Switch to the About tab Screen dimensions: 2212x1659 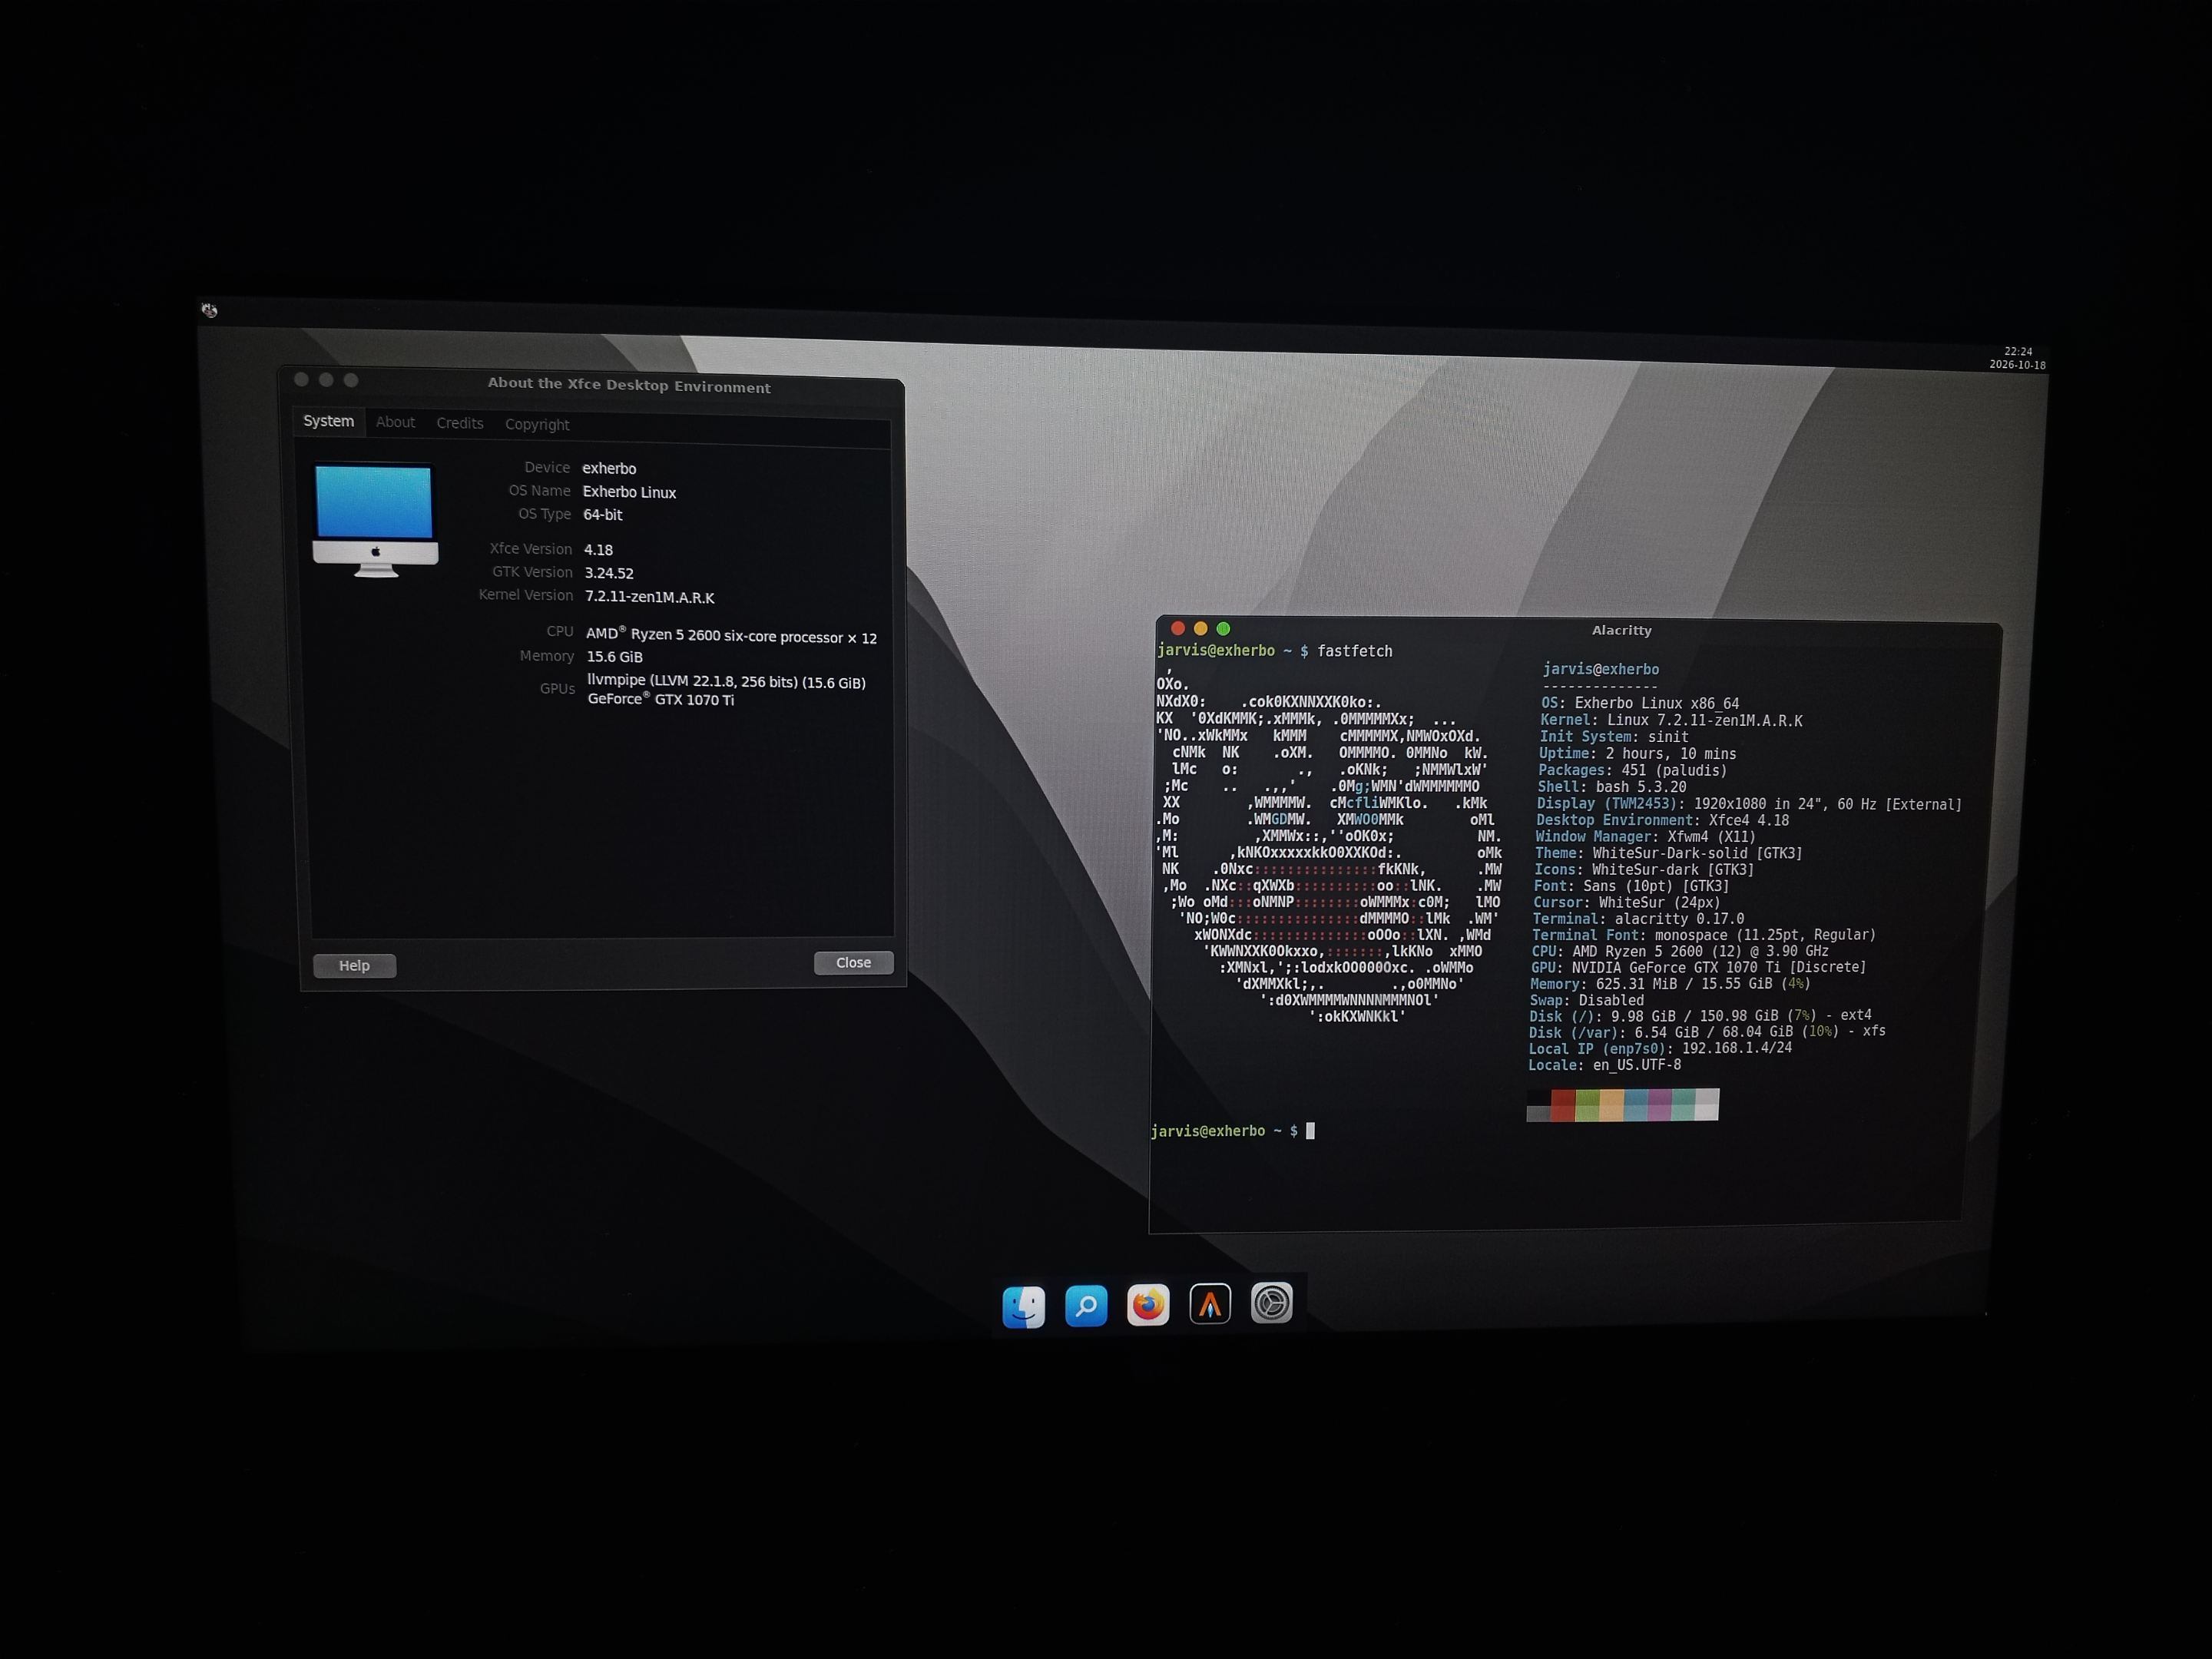(395, 422)
